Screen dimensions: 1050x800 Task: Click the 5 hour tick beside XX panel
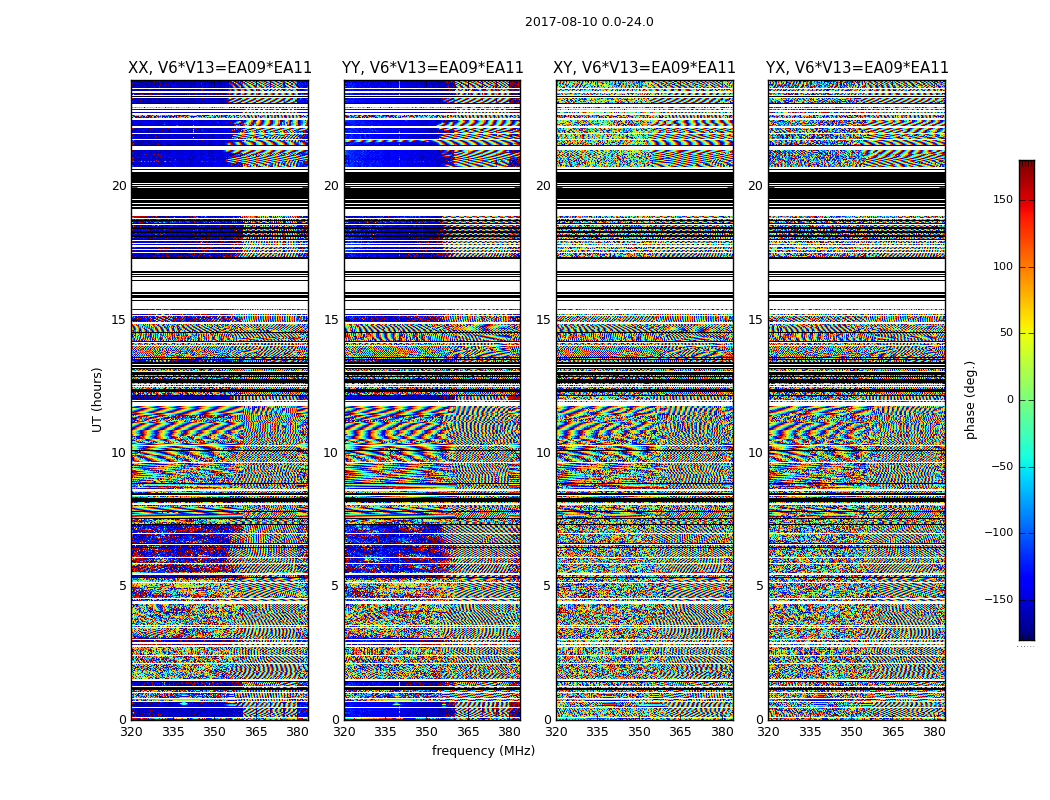coord(123,586)
